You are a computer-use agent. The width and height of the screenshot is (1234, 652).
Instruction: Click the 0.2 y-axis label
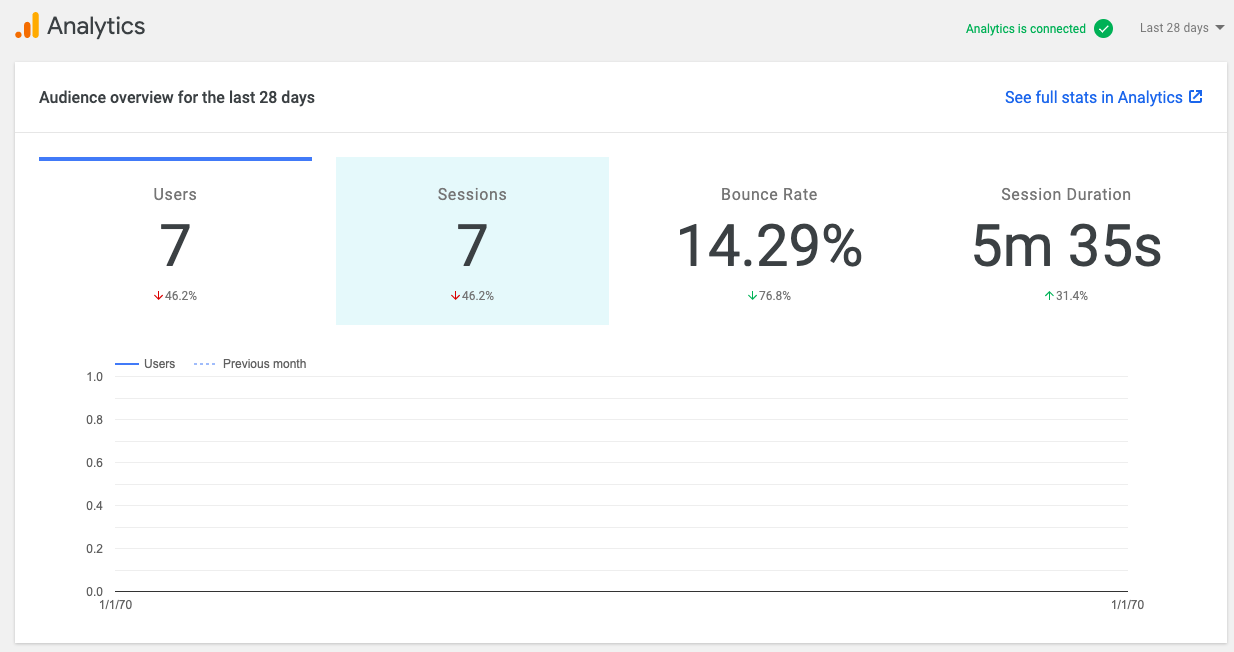[94, 549]
